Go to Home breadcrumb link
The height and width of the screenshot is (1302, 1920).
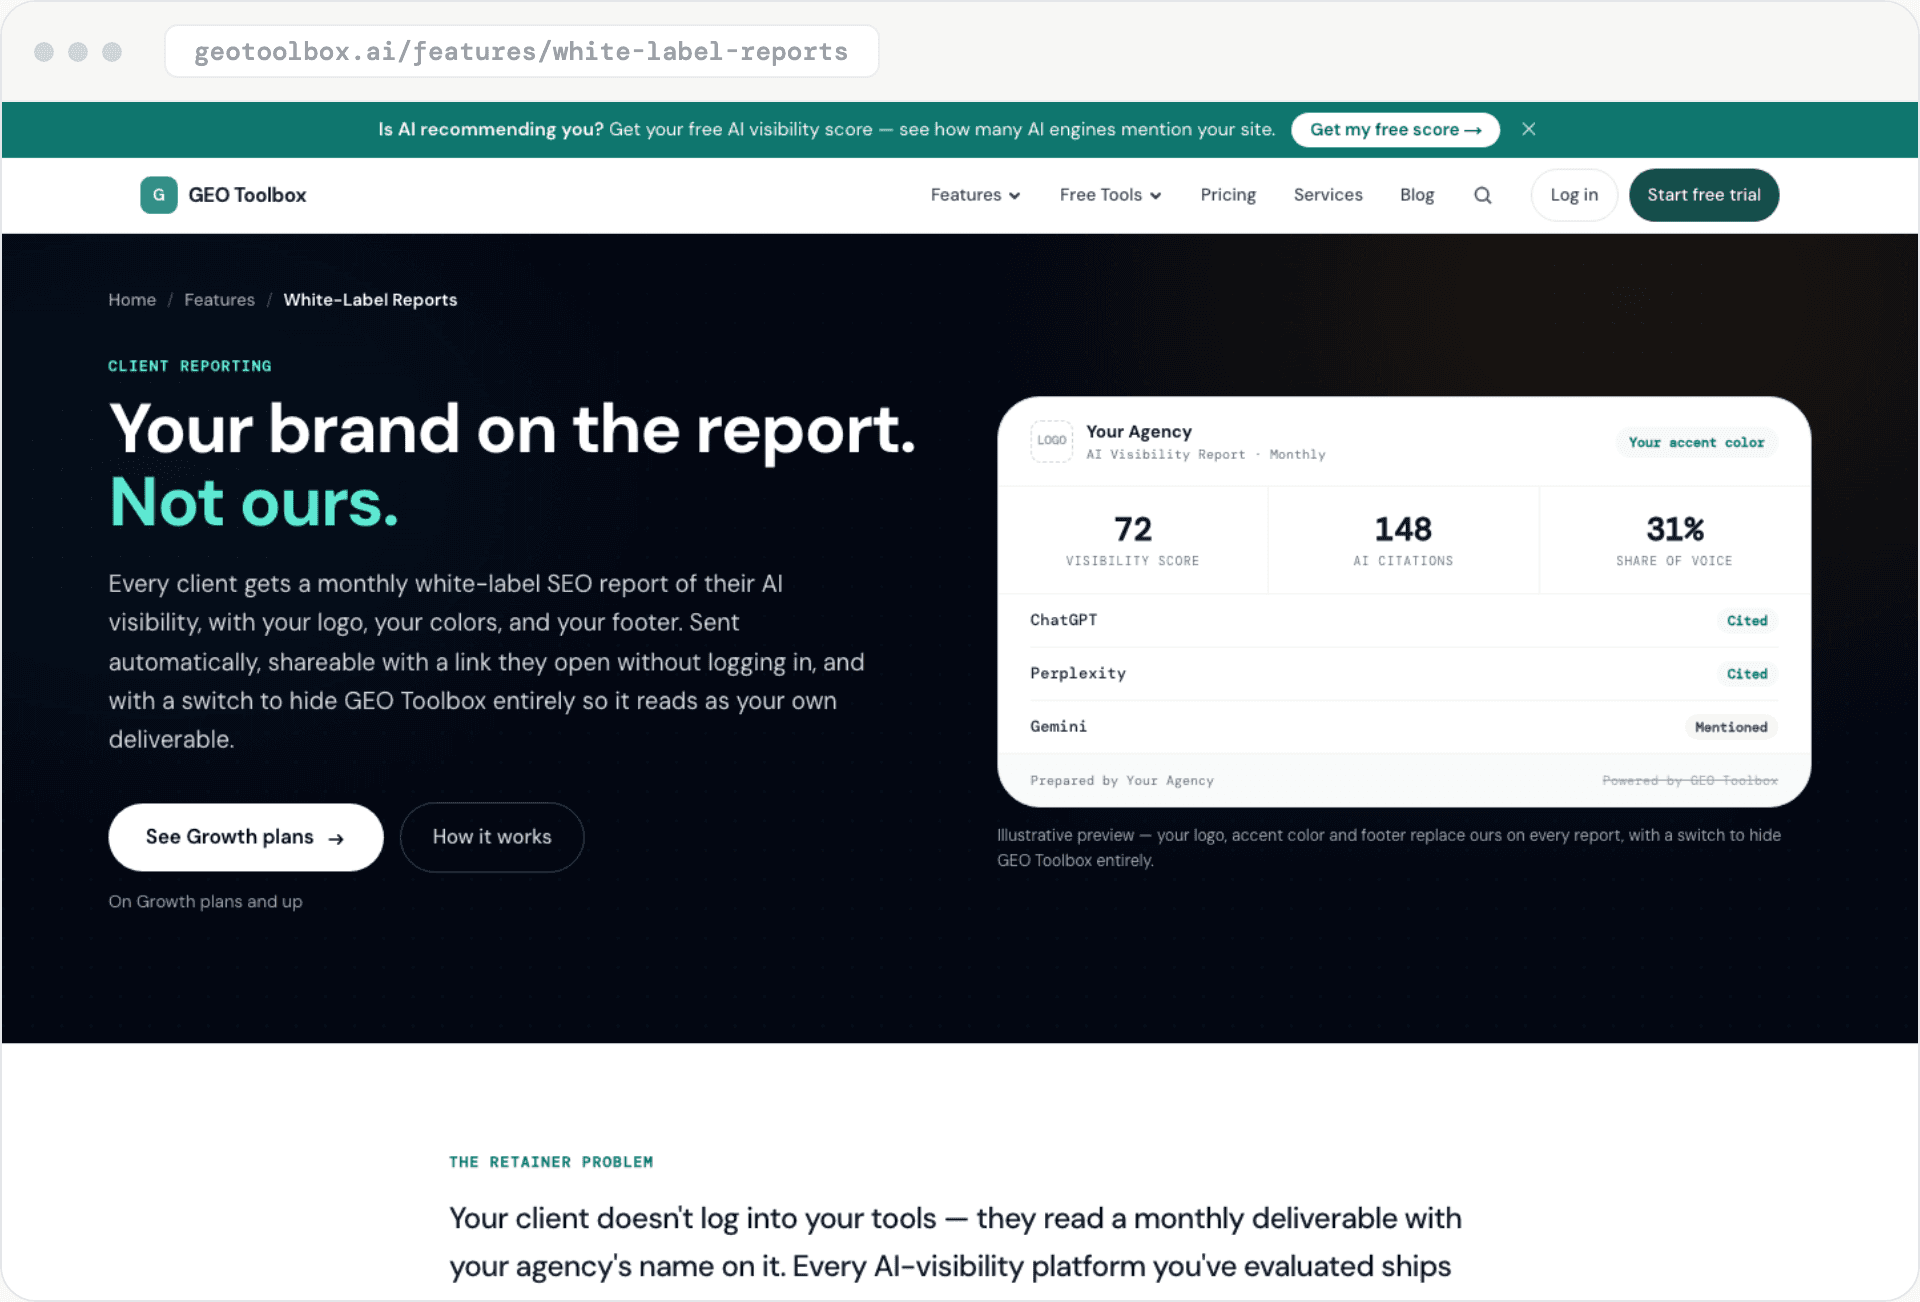[132, 300]
